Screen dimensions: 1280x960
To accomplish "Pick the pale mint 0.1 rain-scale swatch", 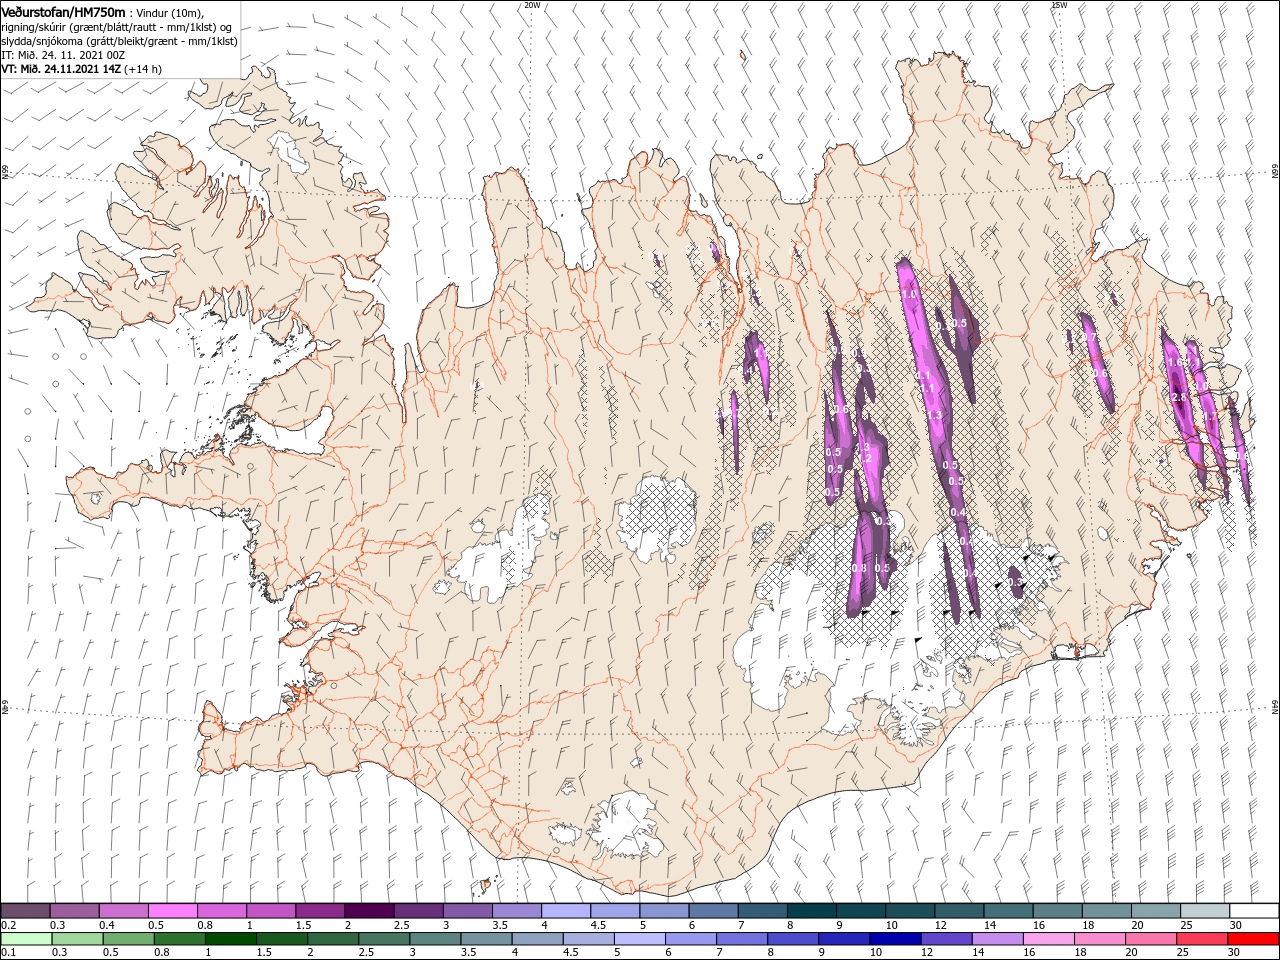I will (26, 939).
